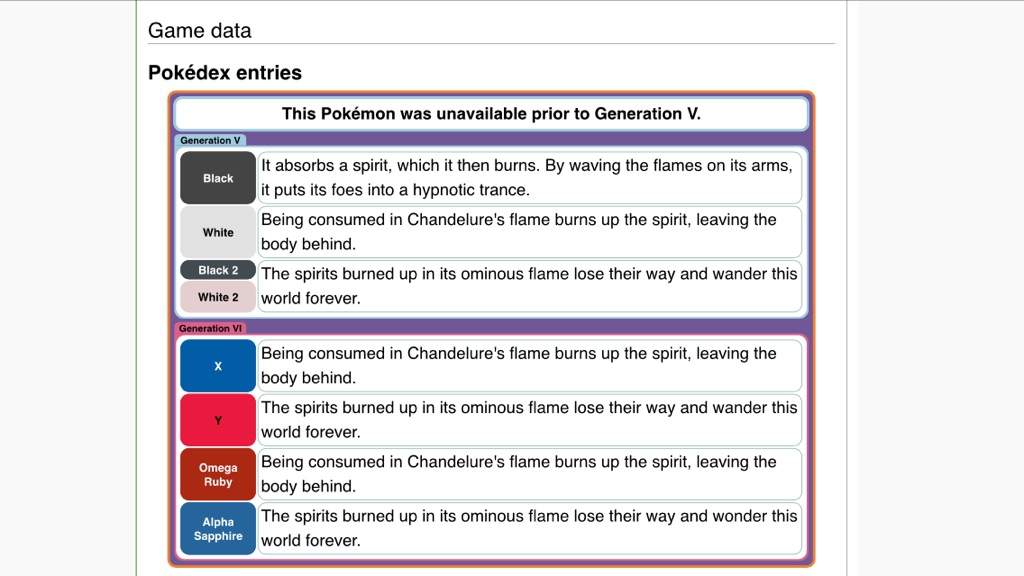The height and width of the screenshot is (576, 1024).
Task: Click the Generation V header label
Action: coord(210,140)
